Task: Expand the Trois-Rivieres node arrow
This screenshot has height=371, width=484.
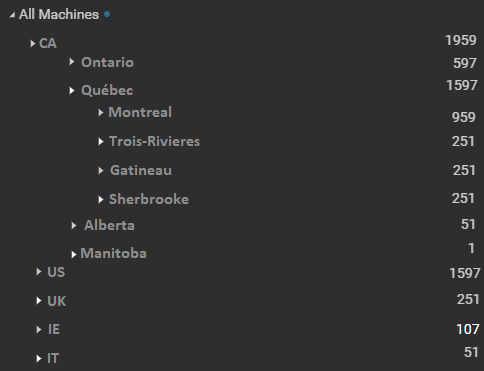Action: point(101,142)
